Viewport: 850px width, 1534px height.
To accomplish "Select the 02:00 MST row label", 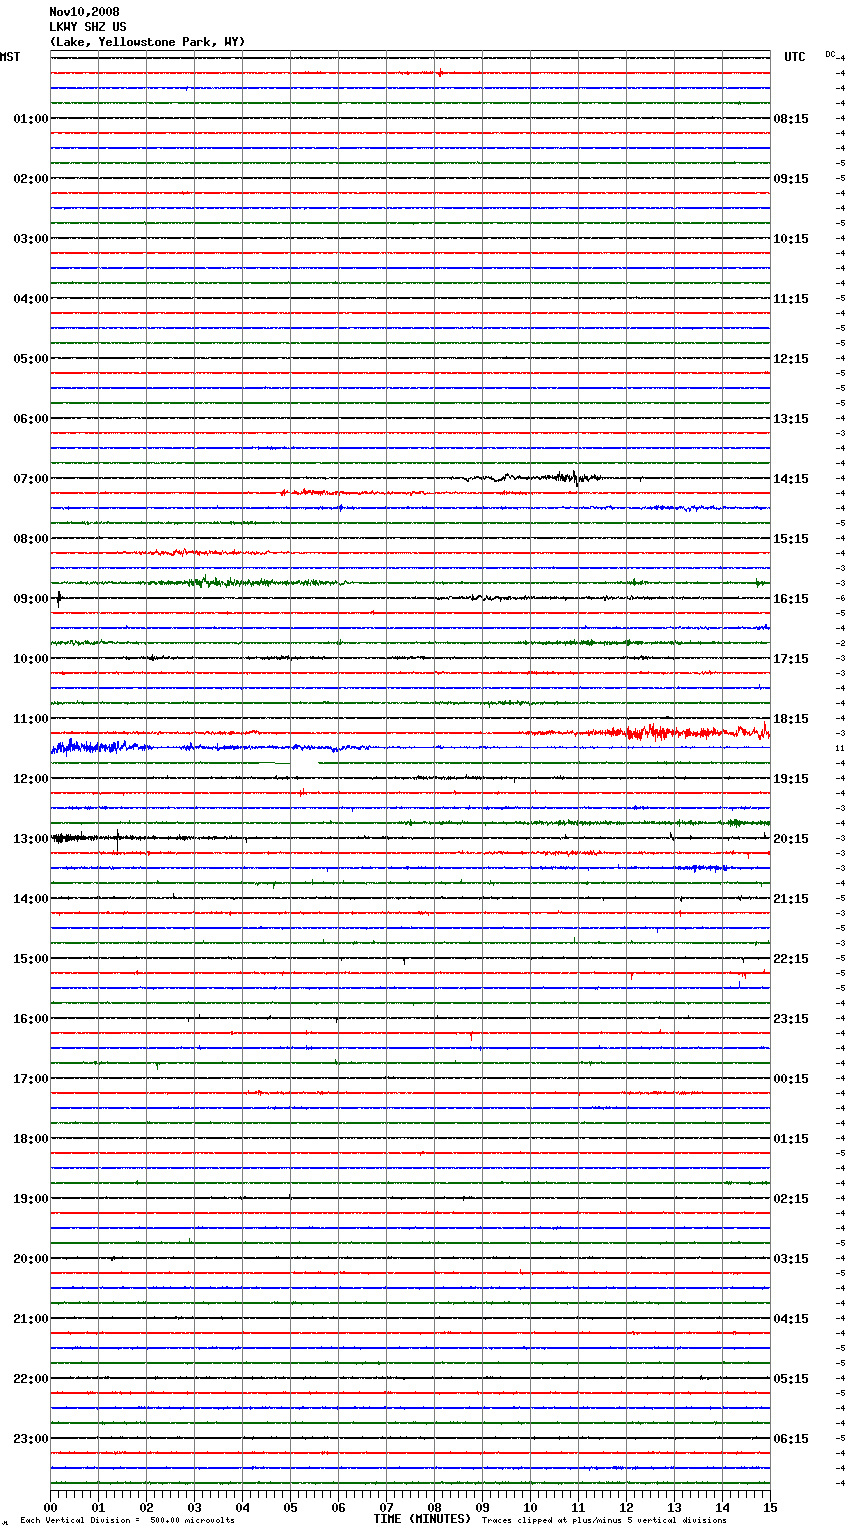I will coord(30,179).
